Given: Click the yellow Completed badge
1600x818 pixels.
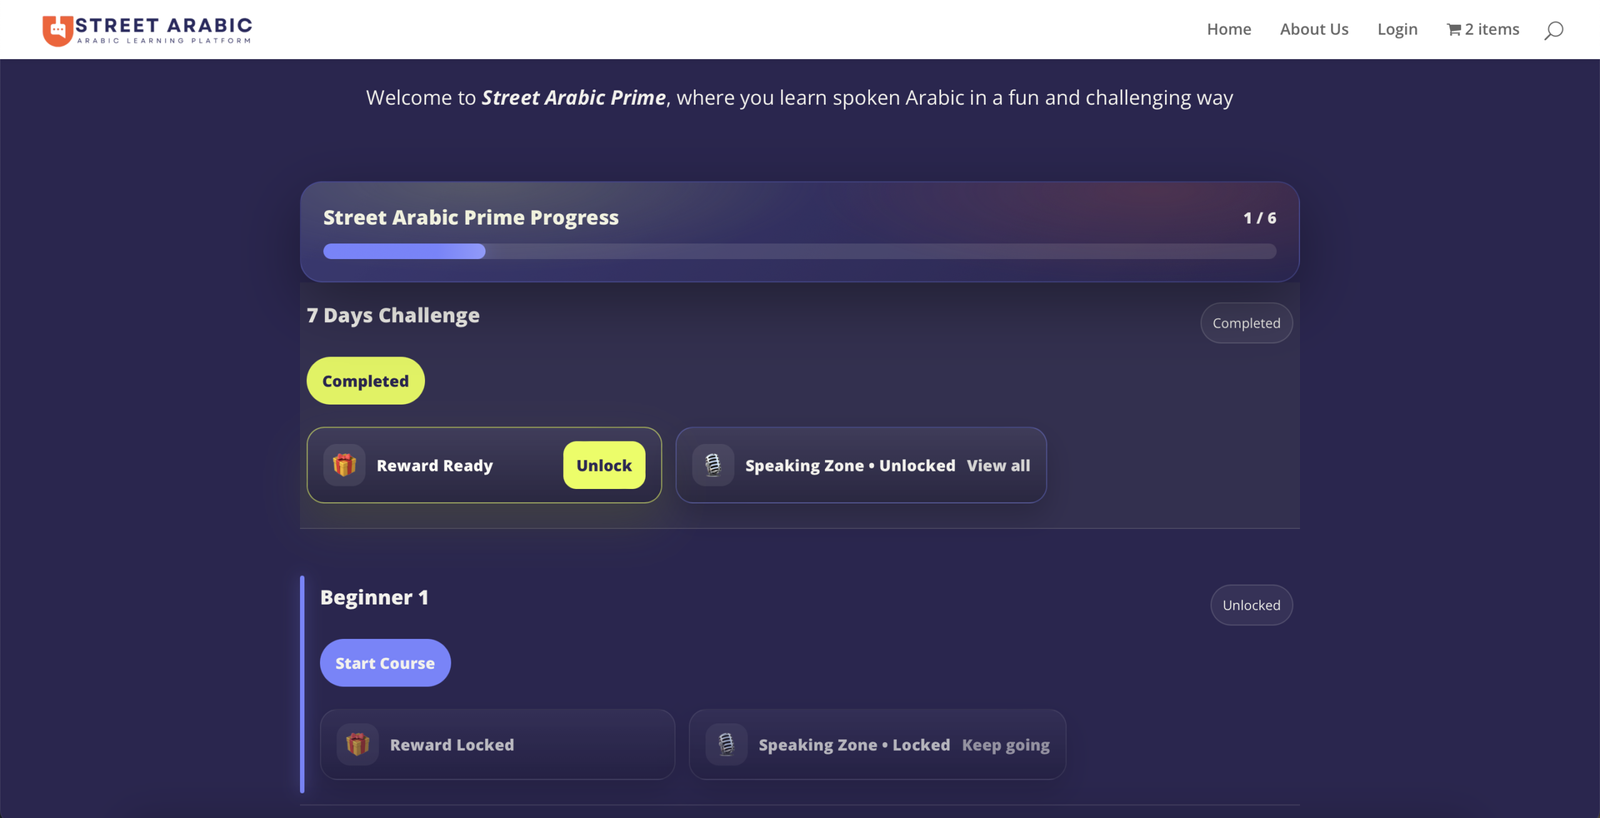Looking at the screenshot, I should [364, 380].
